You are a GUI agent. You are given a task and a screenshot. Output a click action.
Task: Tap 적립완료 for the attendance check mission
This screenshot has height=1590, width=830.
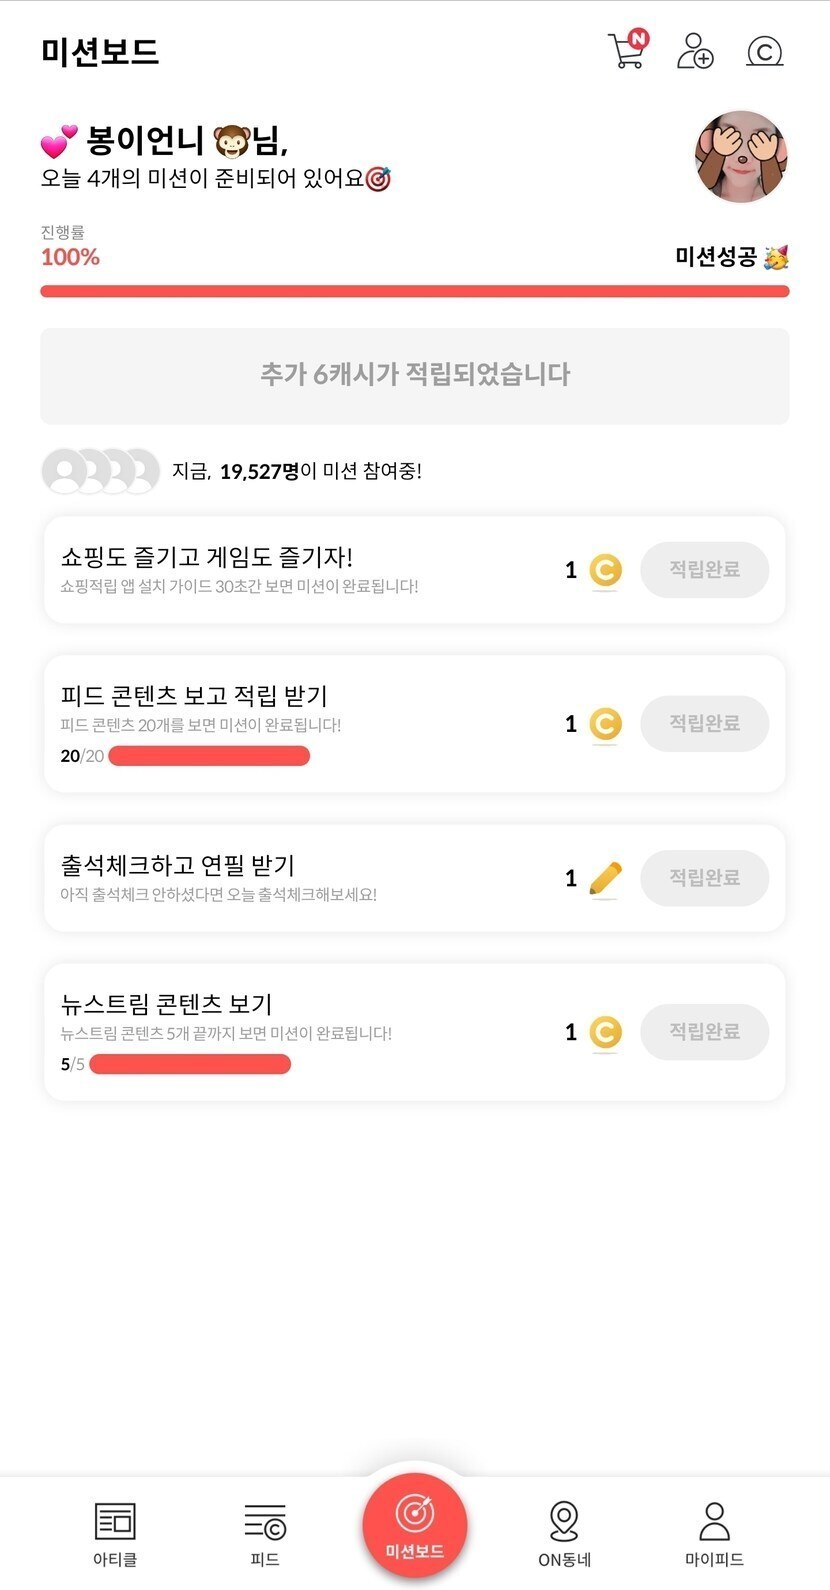click(704, 878)
